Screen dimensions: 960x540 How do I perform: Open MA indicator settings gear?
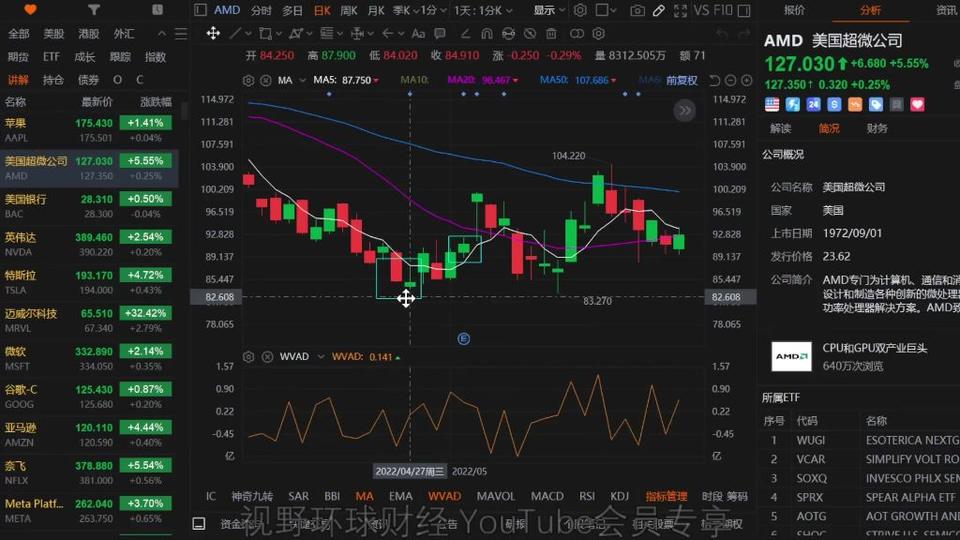[248, 80]
